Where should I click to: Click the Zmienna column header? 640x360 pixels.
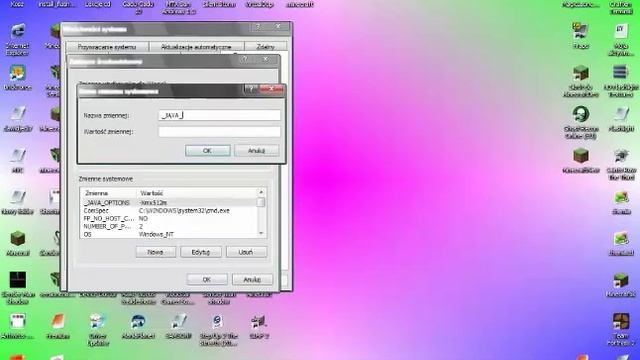[109, 193]
